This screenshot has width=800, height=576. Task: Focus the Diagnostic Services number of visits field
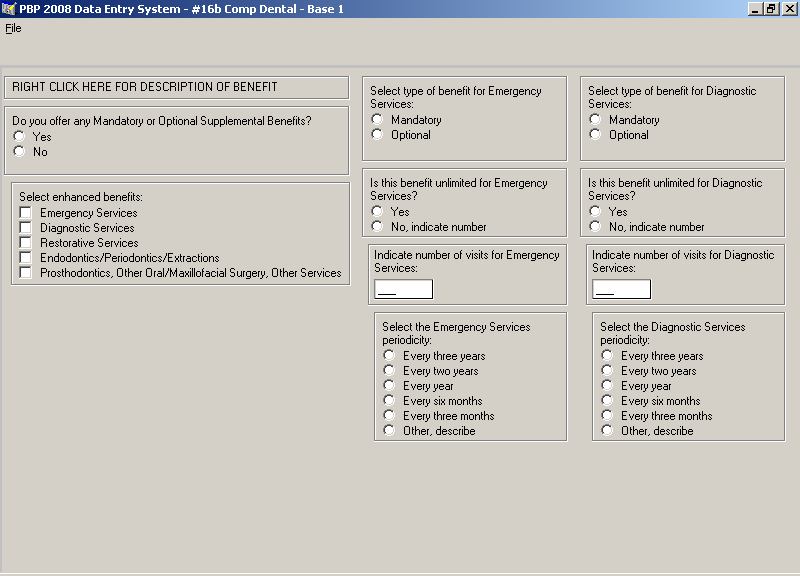click(621, 289)
